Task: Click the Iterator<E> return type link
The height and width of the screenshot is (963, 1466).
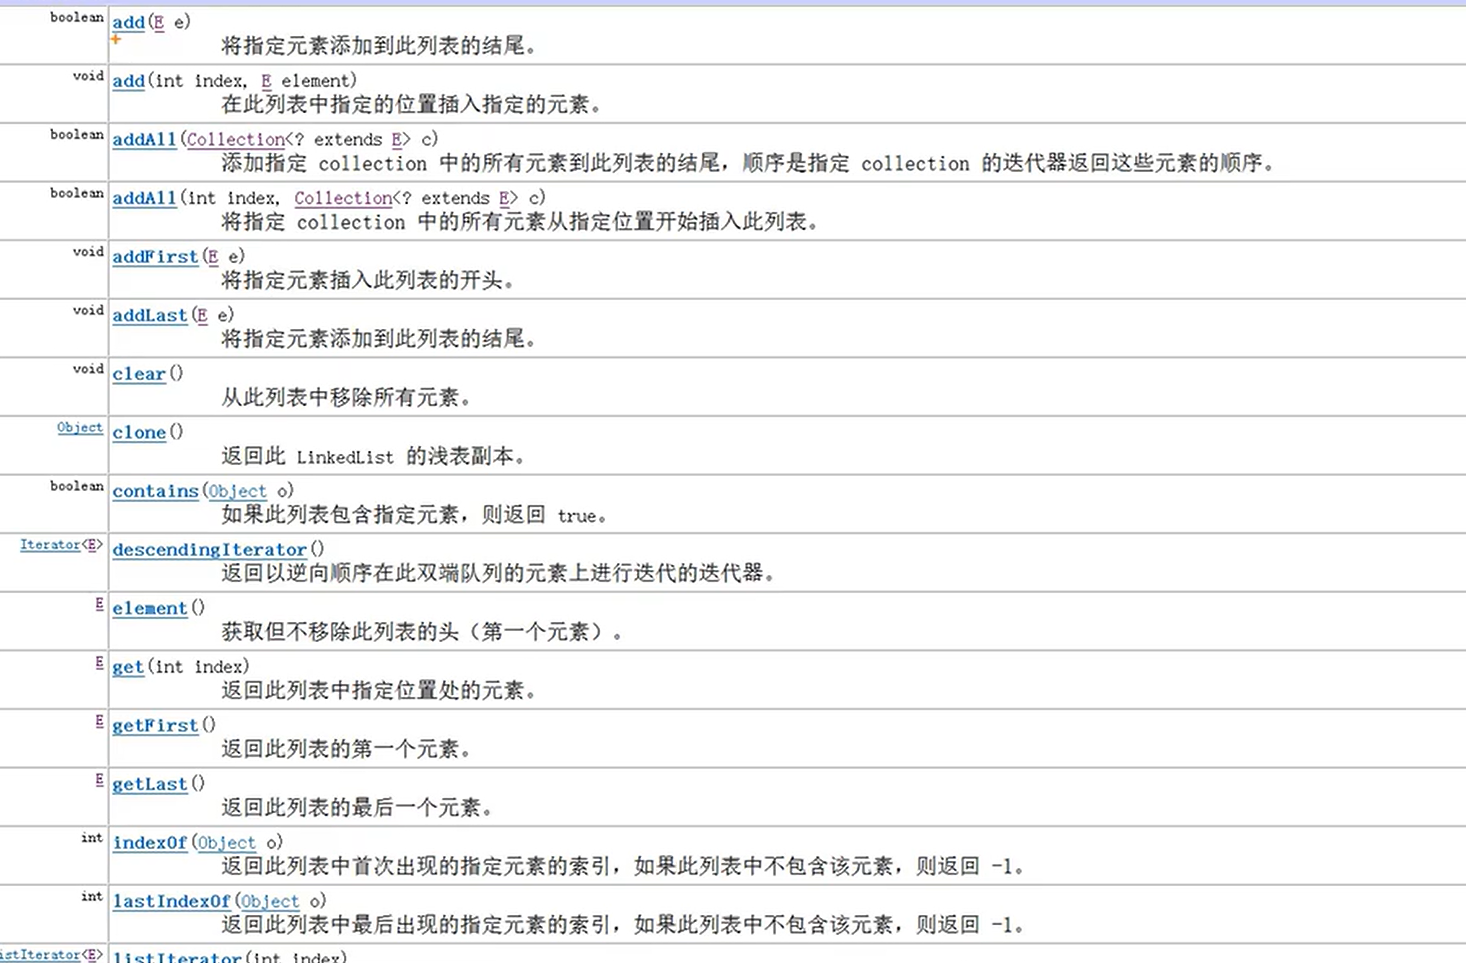Action: coord(62,545)
